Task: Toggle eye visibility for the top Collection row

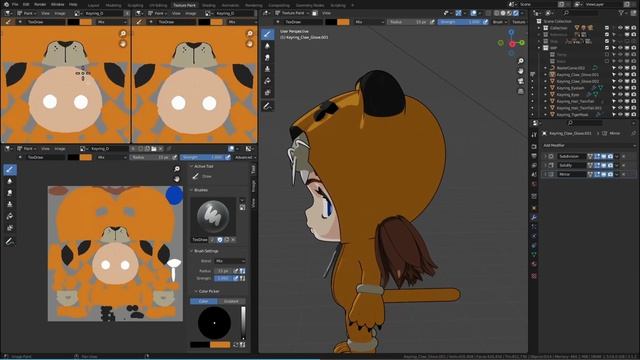Action: [620, 28]
